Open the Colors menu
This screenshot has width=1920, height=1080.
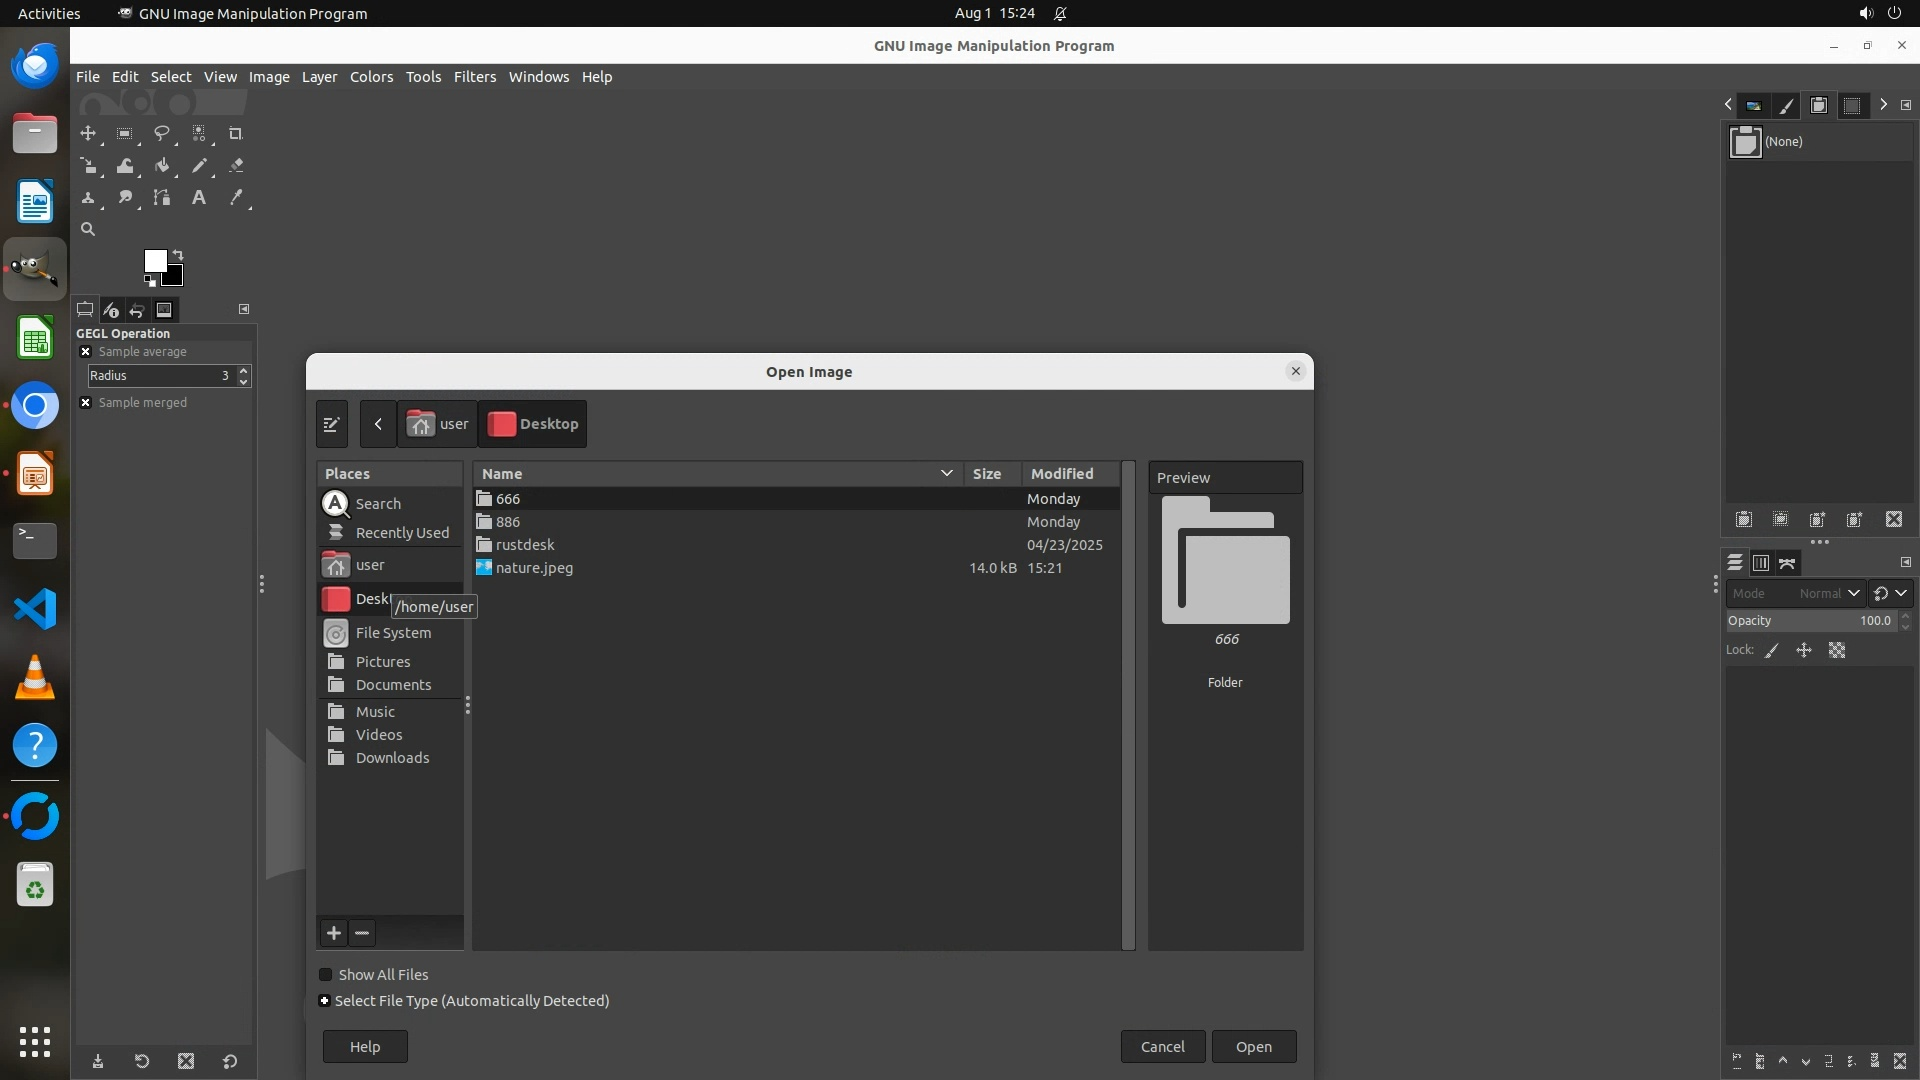click(371, 77)
